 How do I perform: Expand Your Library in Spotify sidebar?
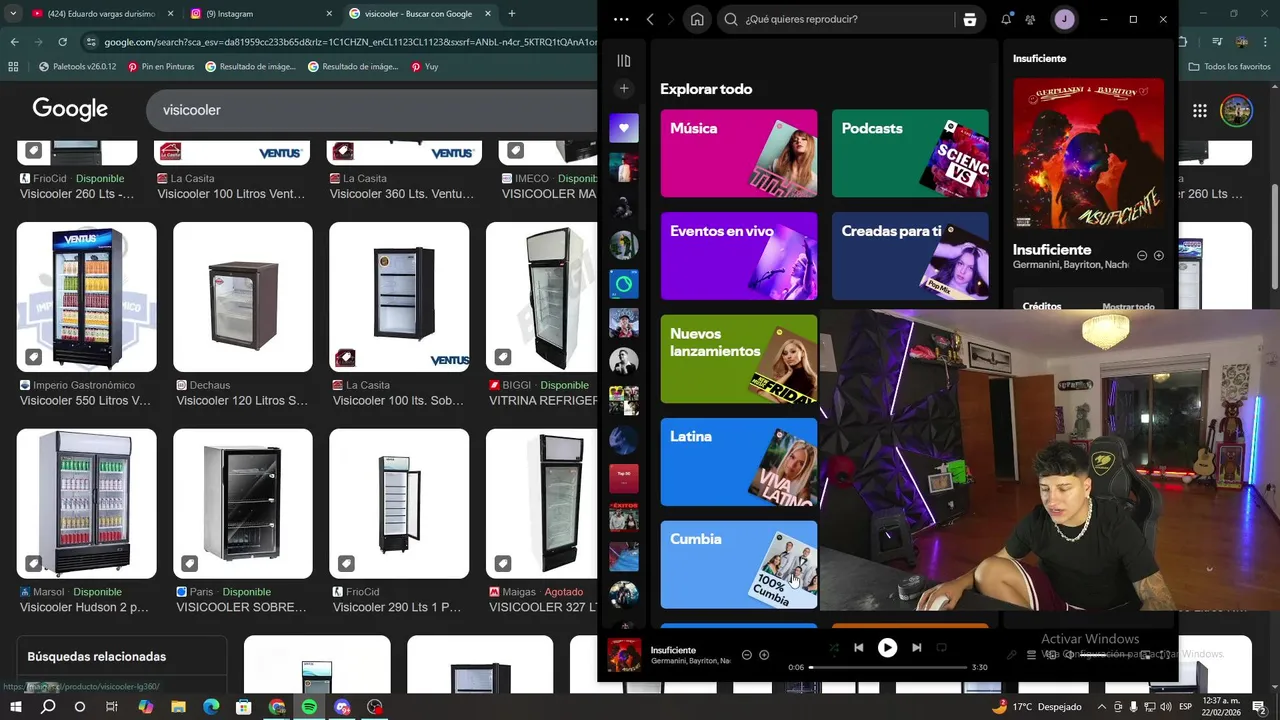(624, 61)
